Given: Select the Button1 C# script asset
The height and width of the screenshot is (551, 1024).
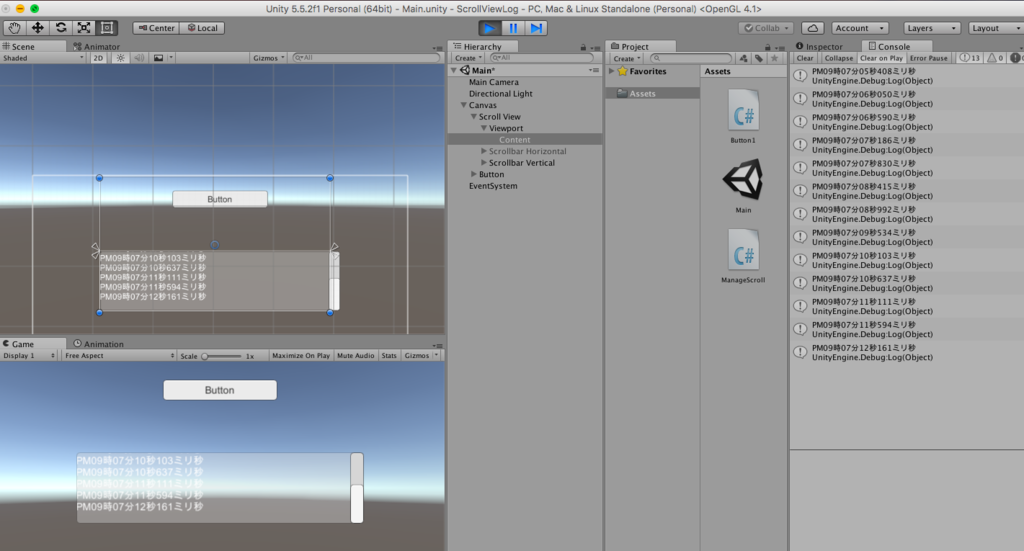Looking at the screenshot, I should pos(743,118).
